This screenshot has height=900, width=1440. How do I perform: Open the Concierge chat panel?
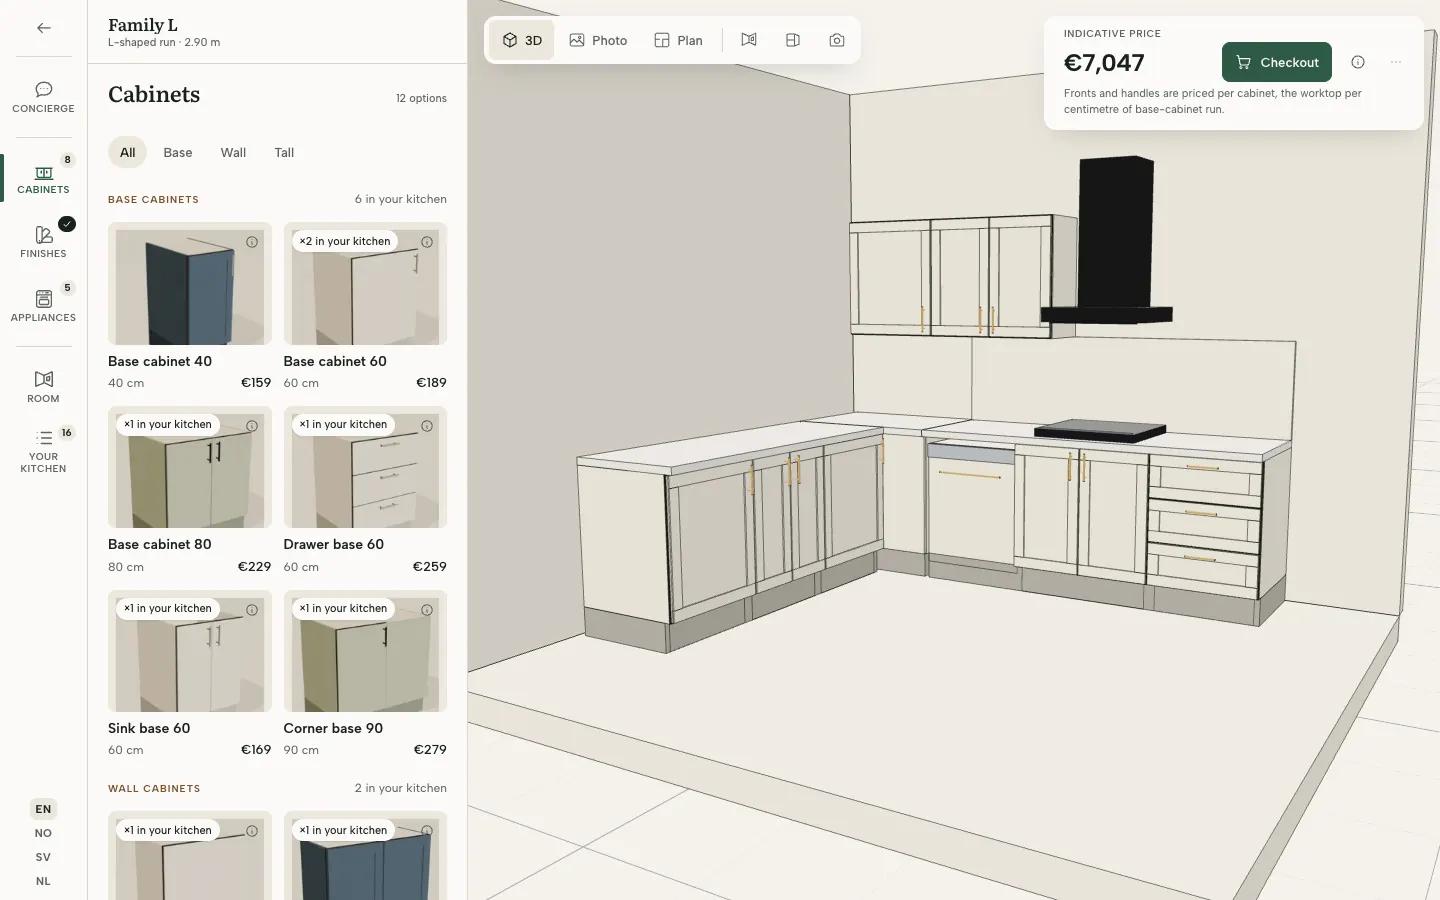[x=43, y=97]
